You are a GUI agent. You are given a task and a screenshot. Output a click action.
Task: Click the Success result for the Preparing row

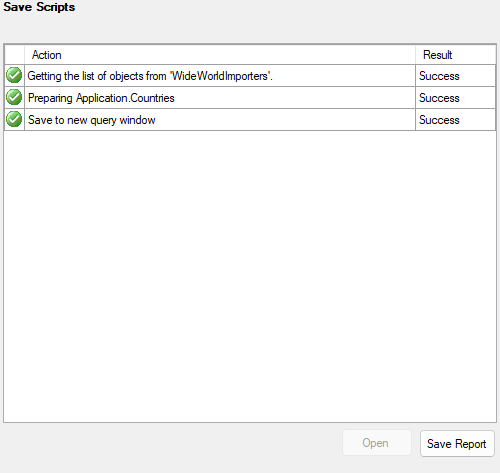coord(439,98)
